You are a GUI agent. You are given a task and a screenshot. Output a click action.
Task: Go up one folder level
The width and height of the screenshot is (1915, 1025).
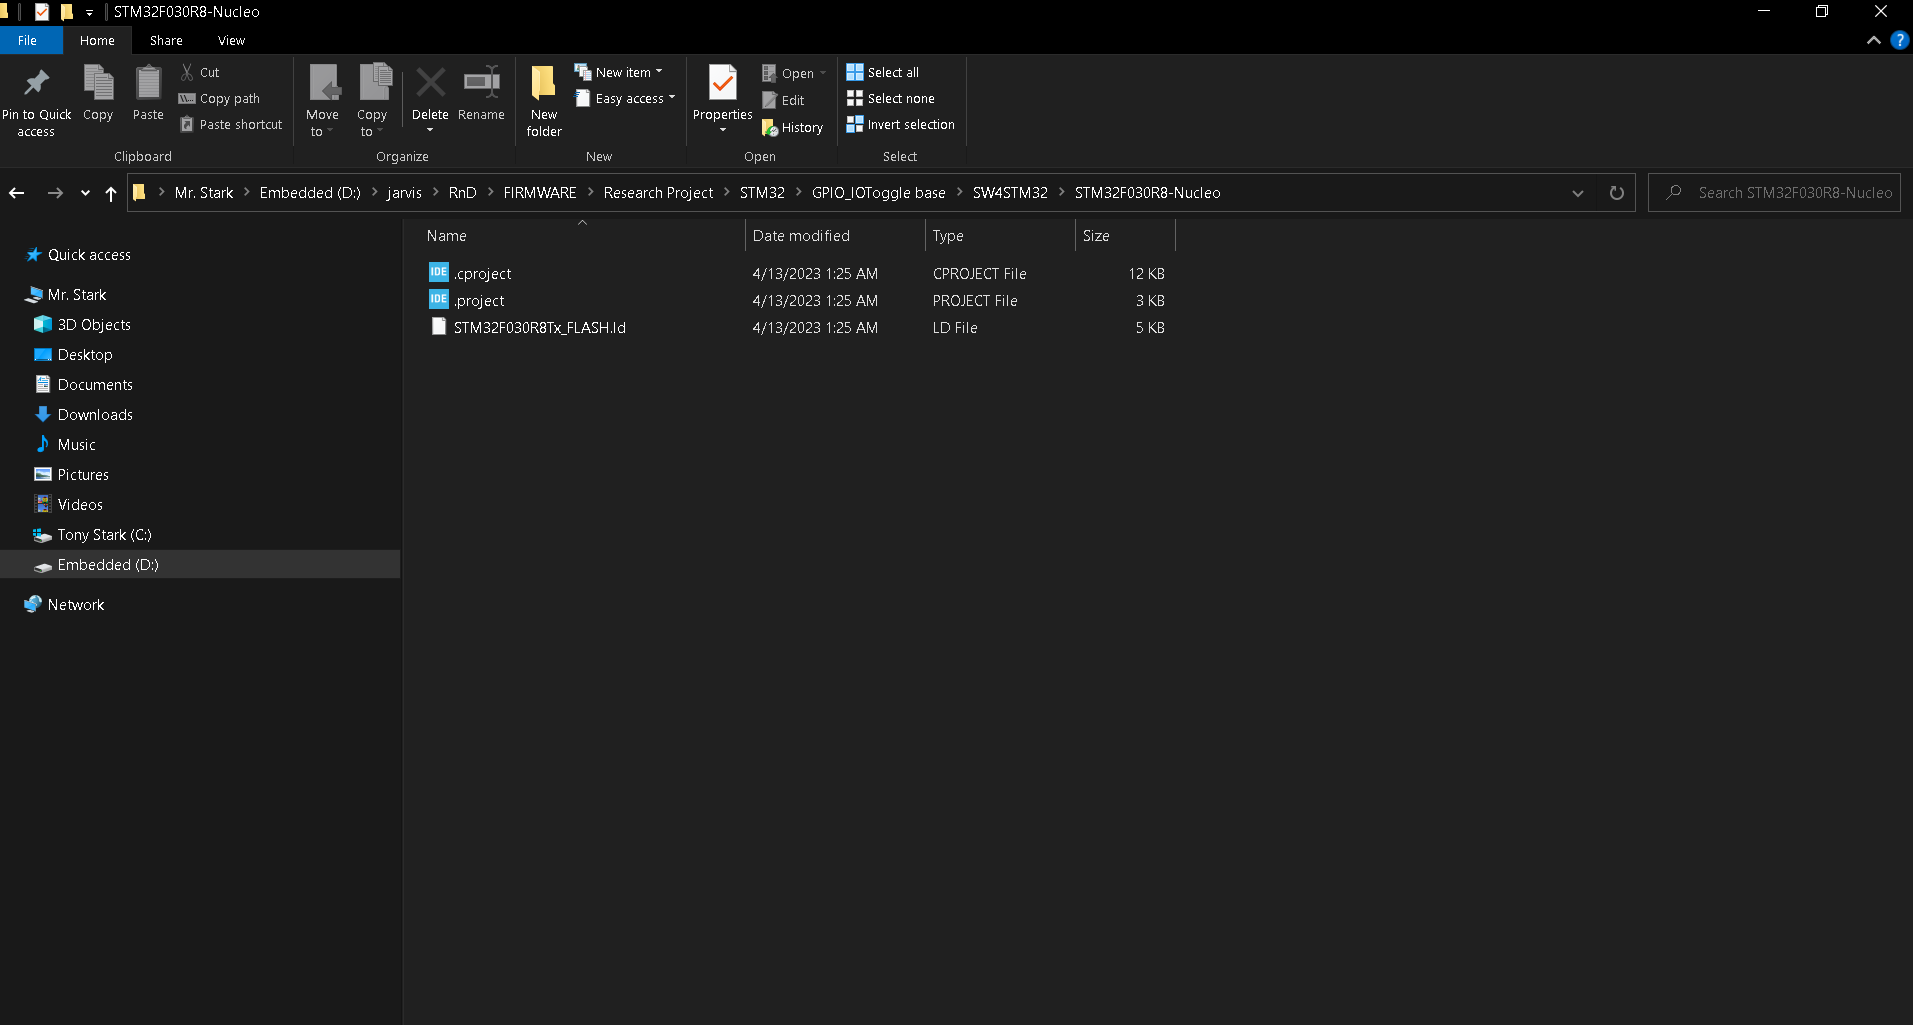(111, 193)
